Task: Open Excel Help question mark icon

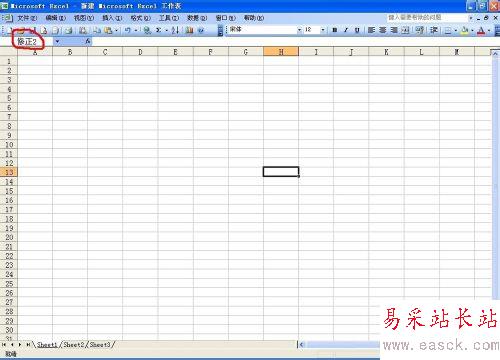Action: point(201,30)
